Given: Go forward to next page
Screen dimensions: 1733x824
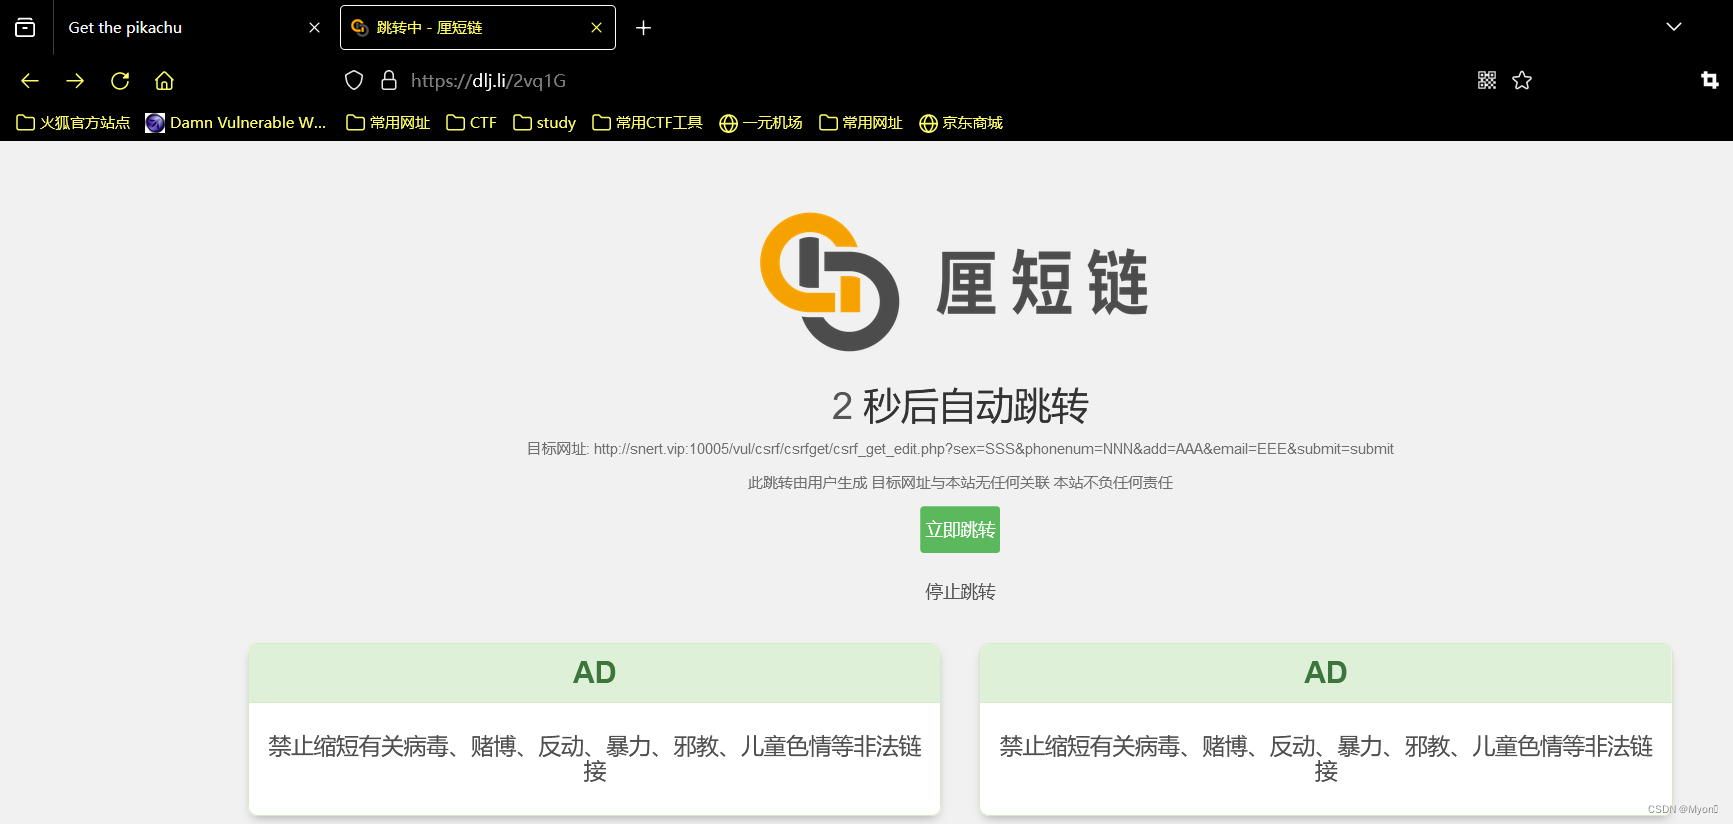Looking at the screenshot, I should (75, 81).
